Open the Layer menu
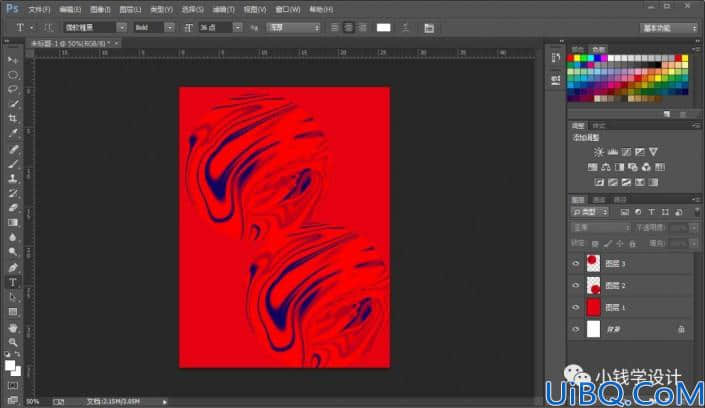 130,9
